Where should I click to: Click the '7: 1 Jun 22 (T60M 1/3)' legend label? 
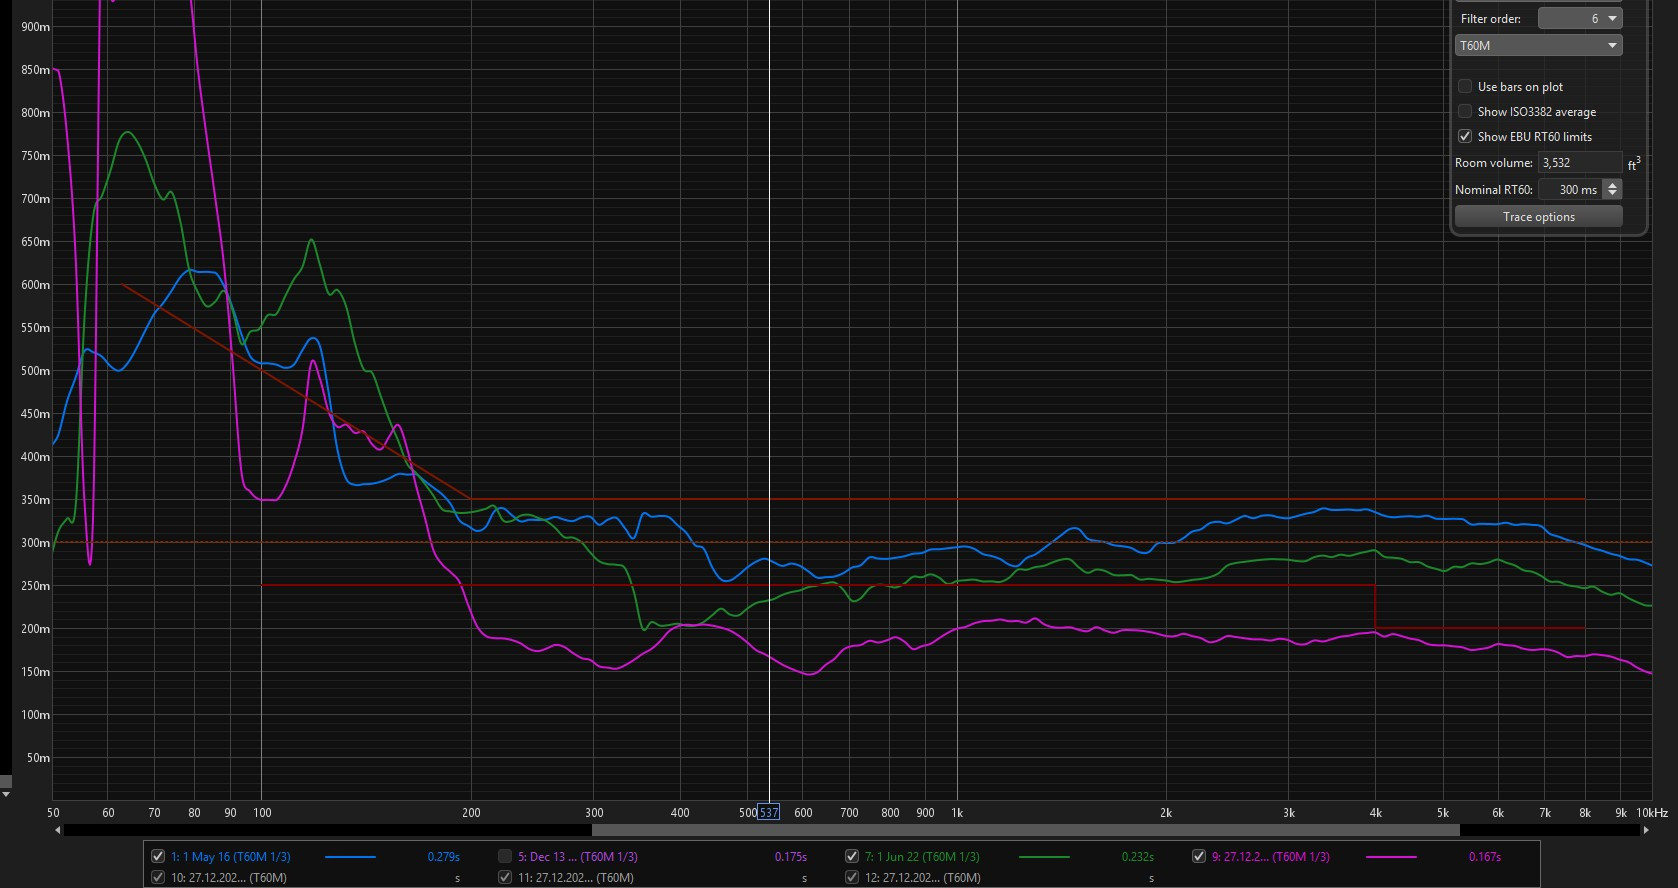coord(922,857)
